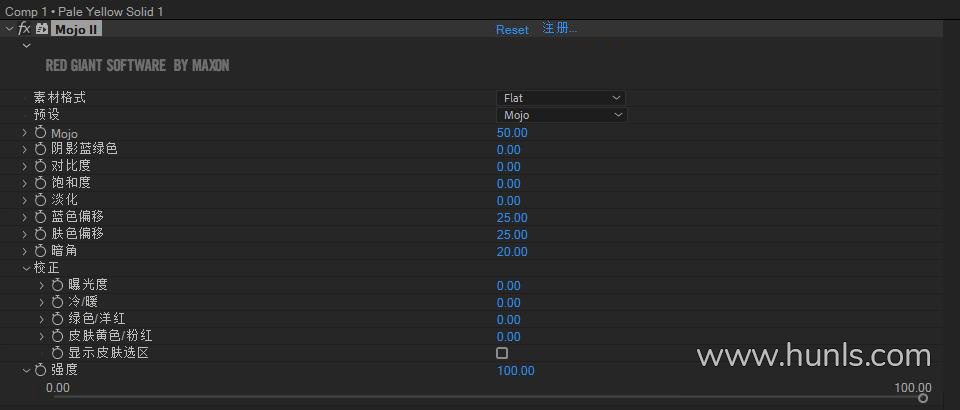960x410 pixels.
Task: Edit the 对比度 value 0.00
Action: click(508, 167)
